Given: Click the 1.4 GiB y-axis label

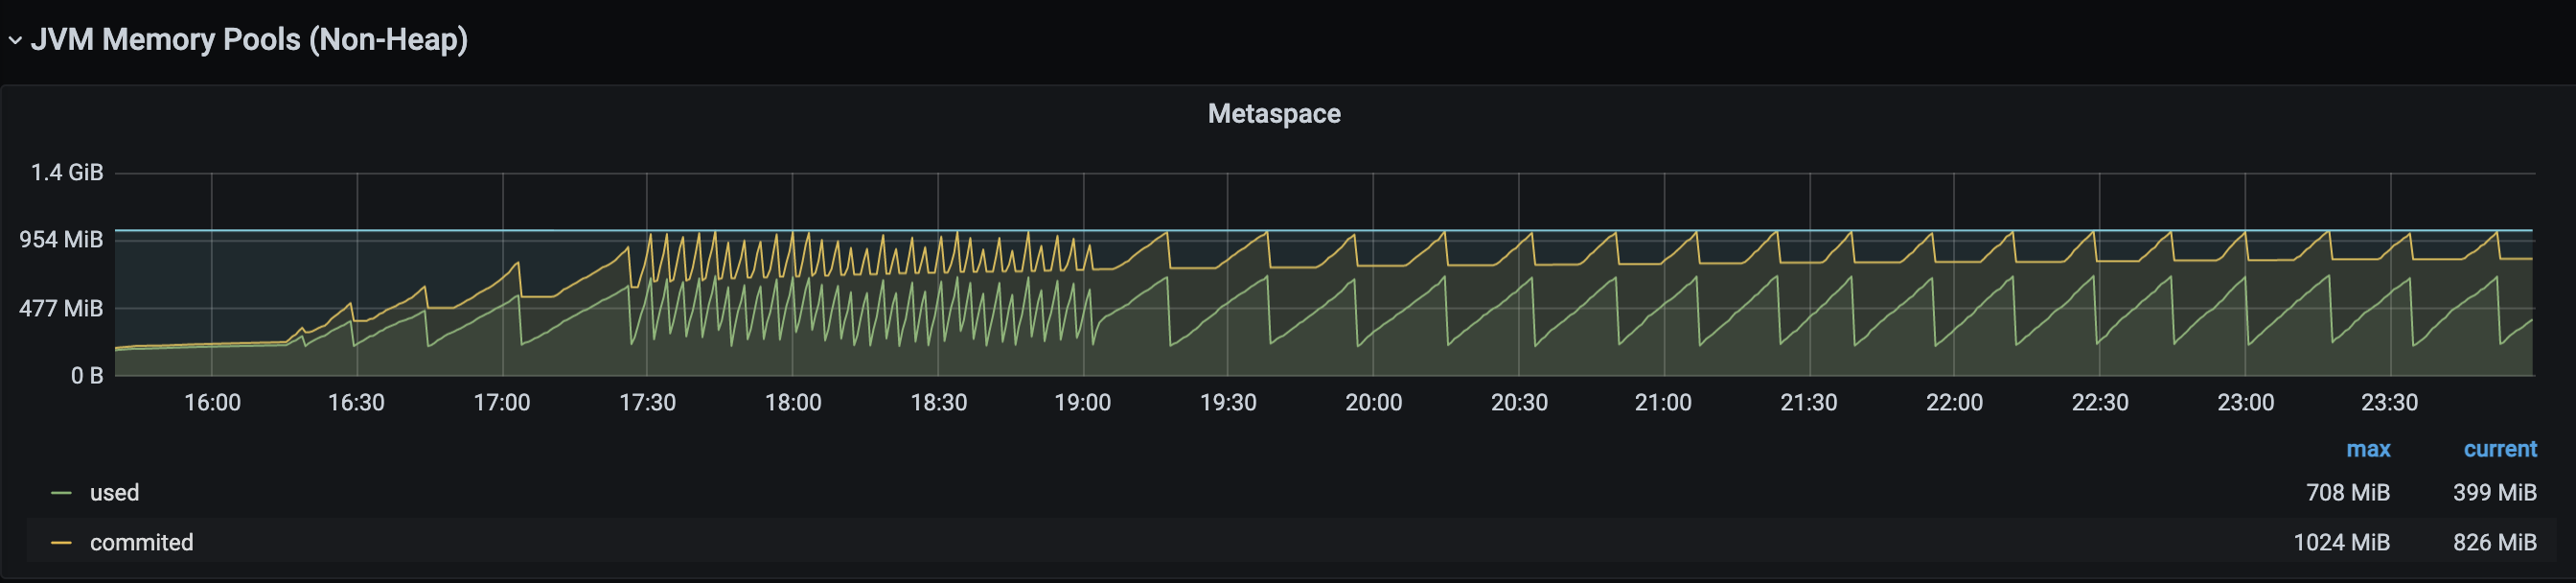Looking at the screenshot, I should (67, 172).
